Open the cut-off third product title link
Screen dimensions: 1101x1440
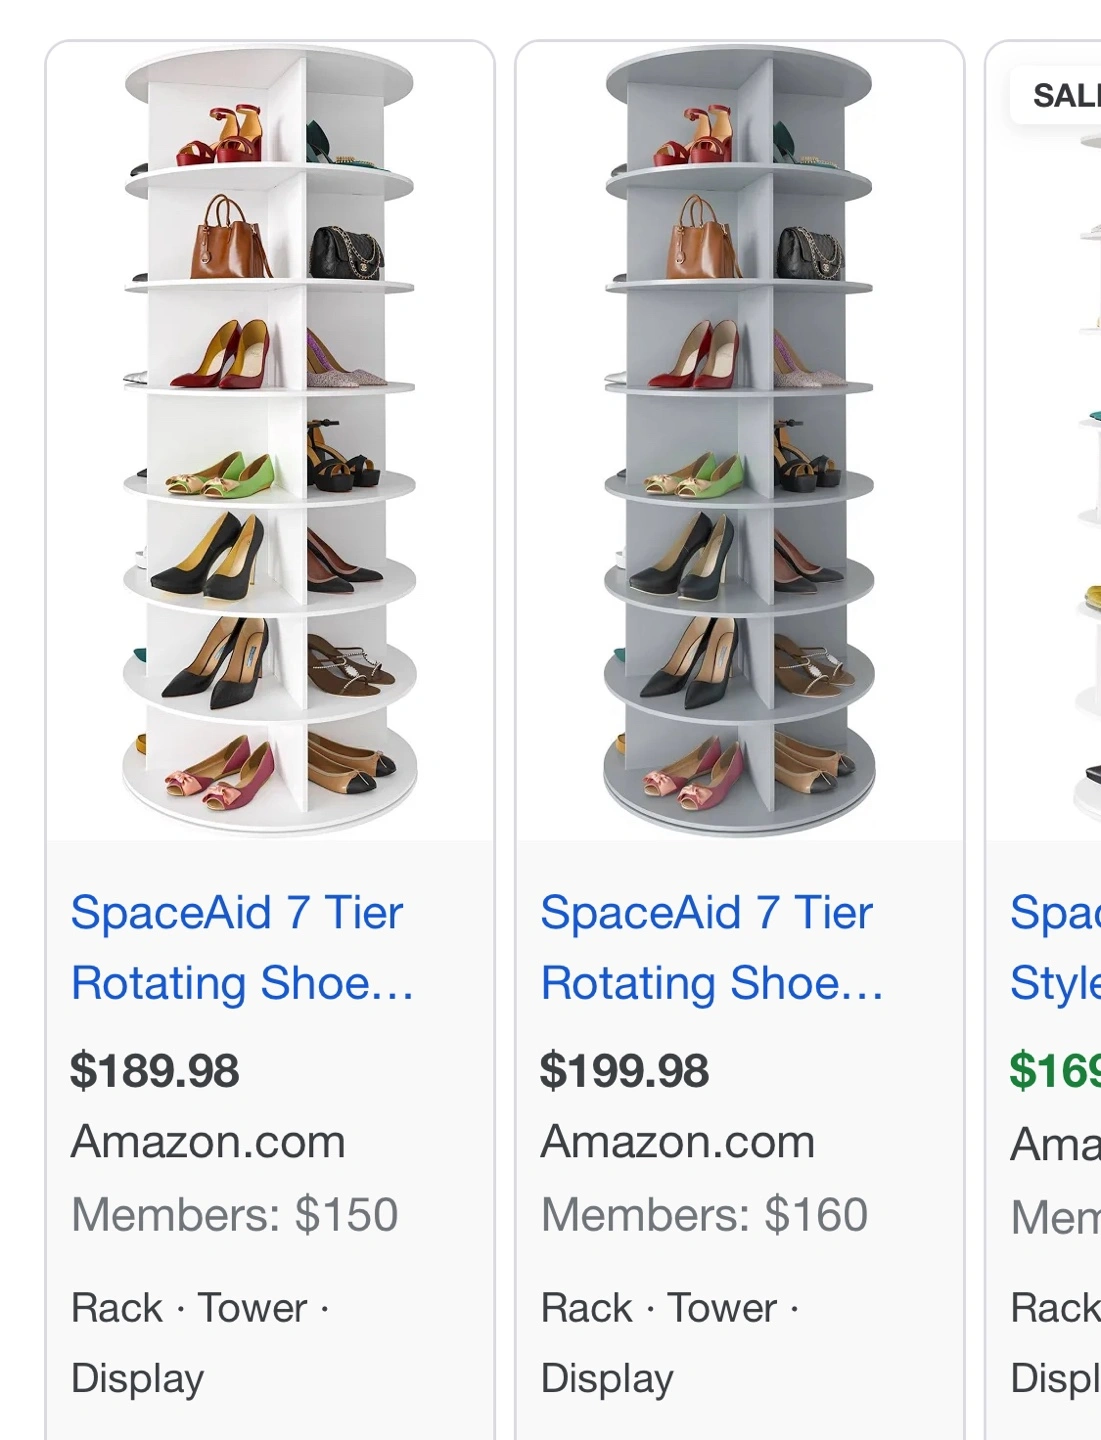[x=1054, y=947]
